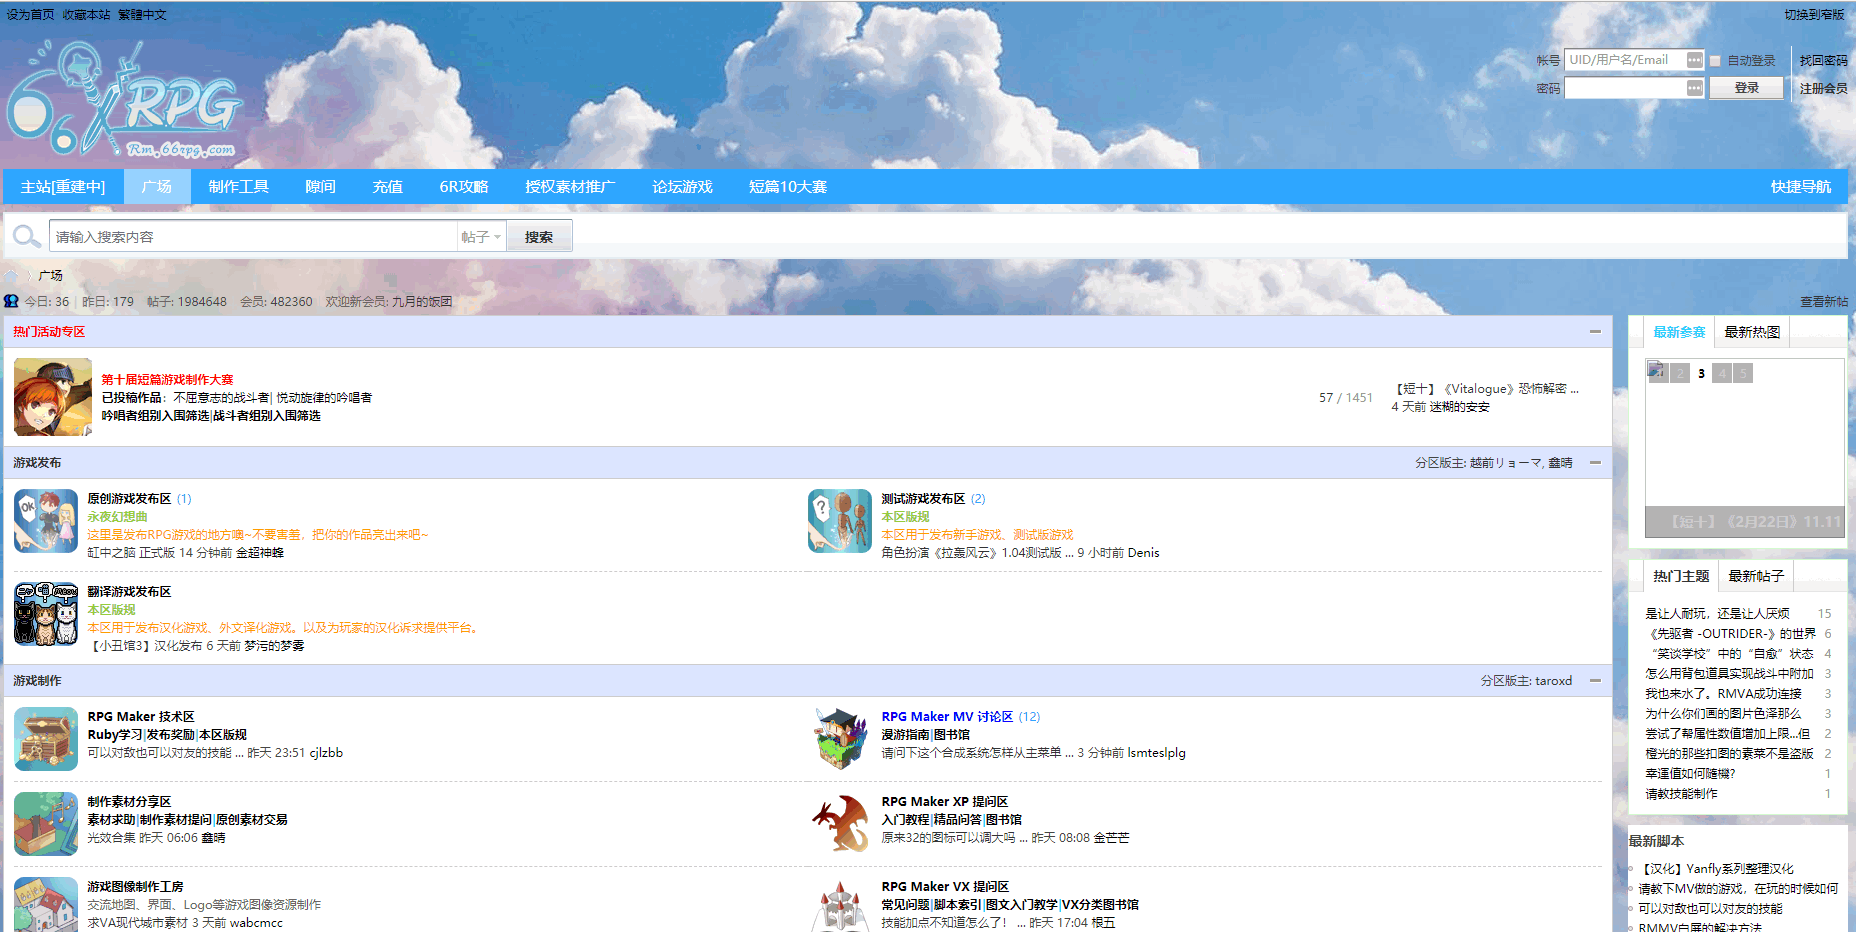
Task: Open the 授权素材推广 nav item
Action: (x=570, y=187)
